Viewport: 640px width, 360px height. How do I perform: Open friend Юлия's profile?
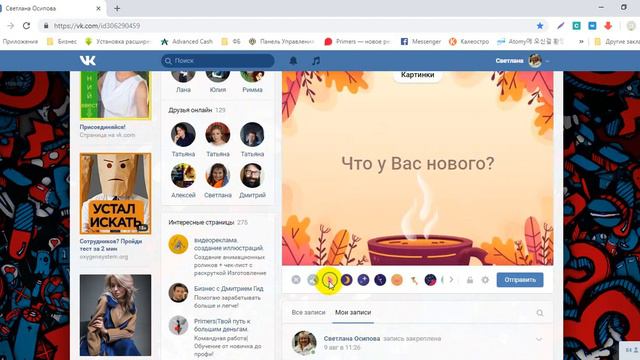tap(218, 89)
